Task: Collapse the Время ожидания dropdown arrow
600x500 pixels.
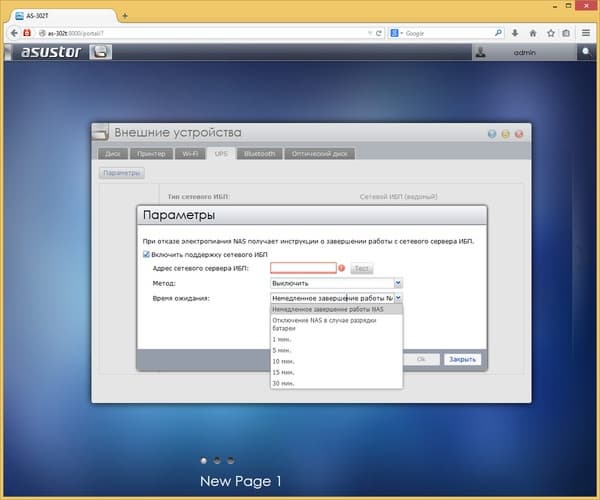Action: pos(398,298)
